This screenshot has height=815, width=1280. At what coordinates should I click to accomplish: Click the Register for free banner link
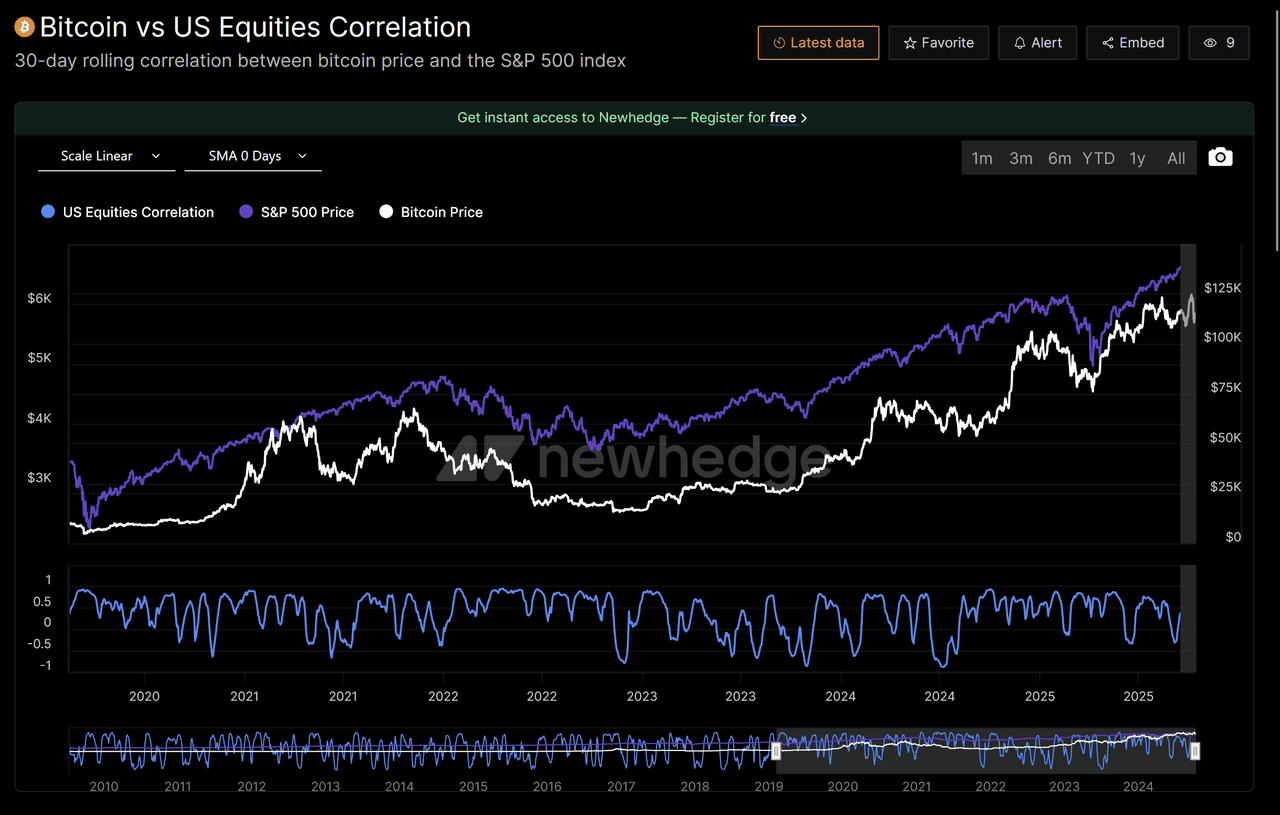tap(632, 118)
